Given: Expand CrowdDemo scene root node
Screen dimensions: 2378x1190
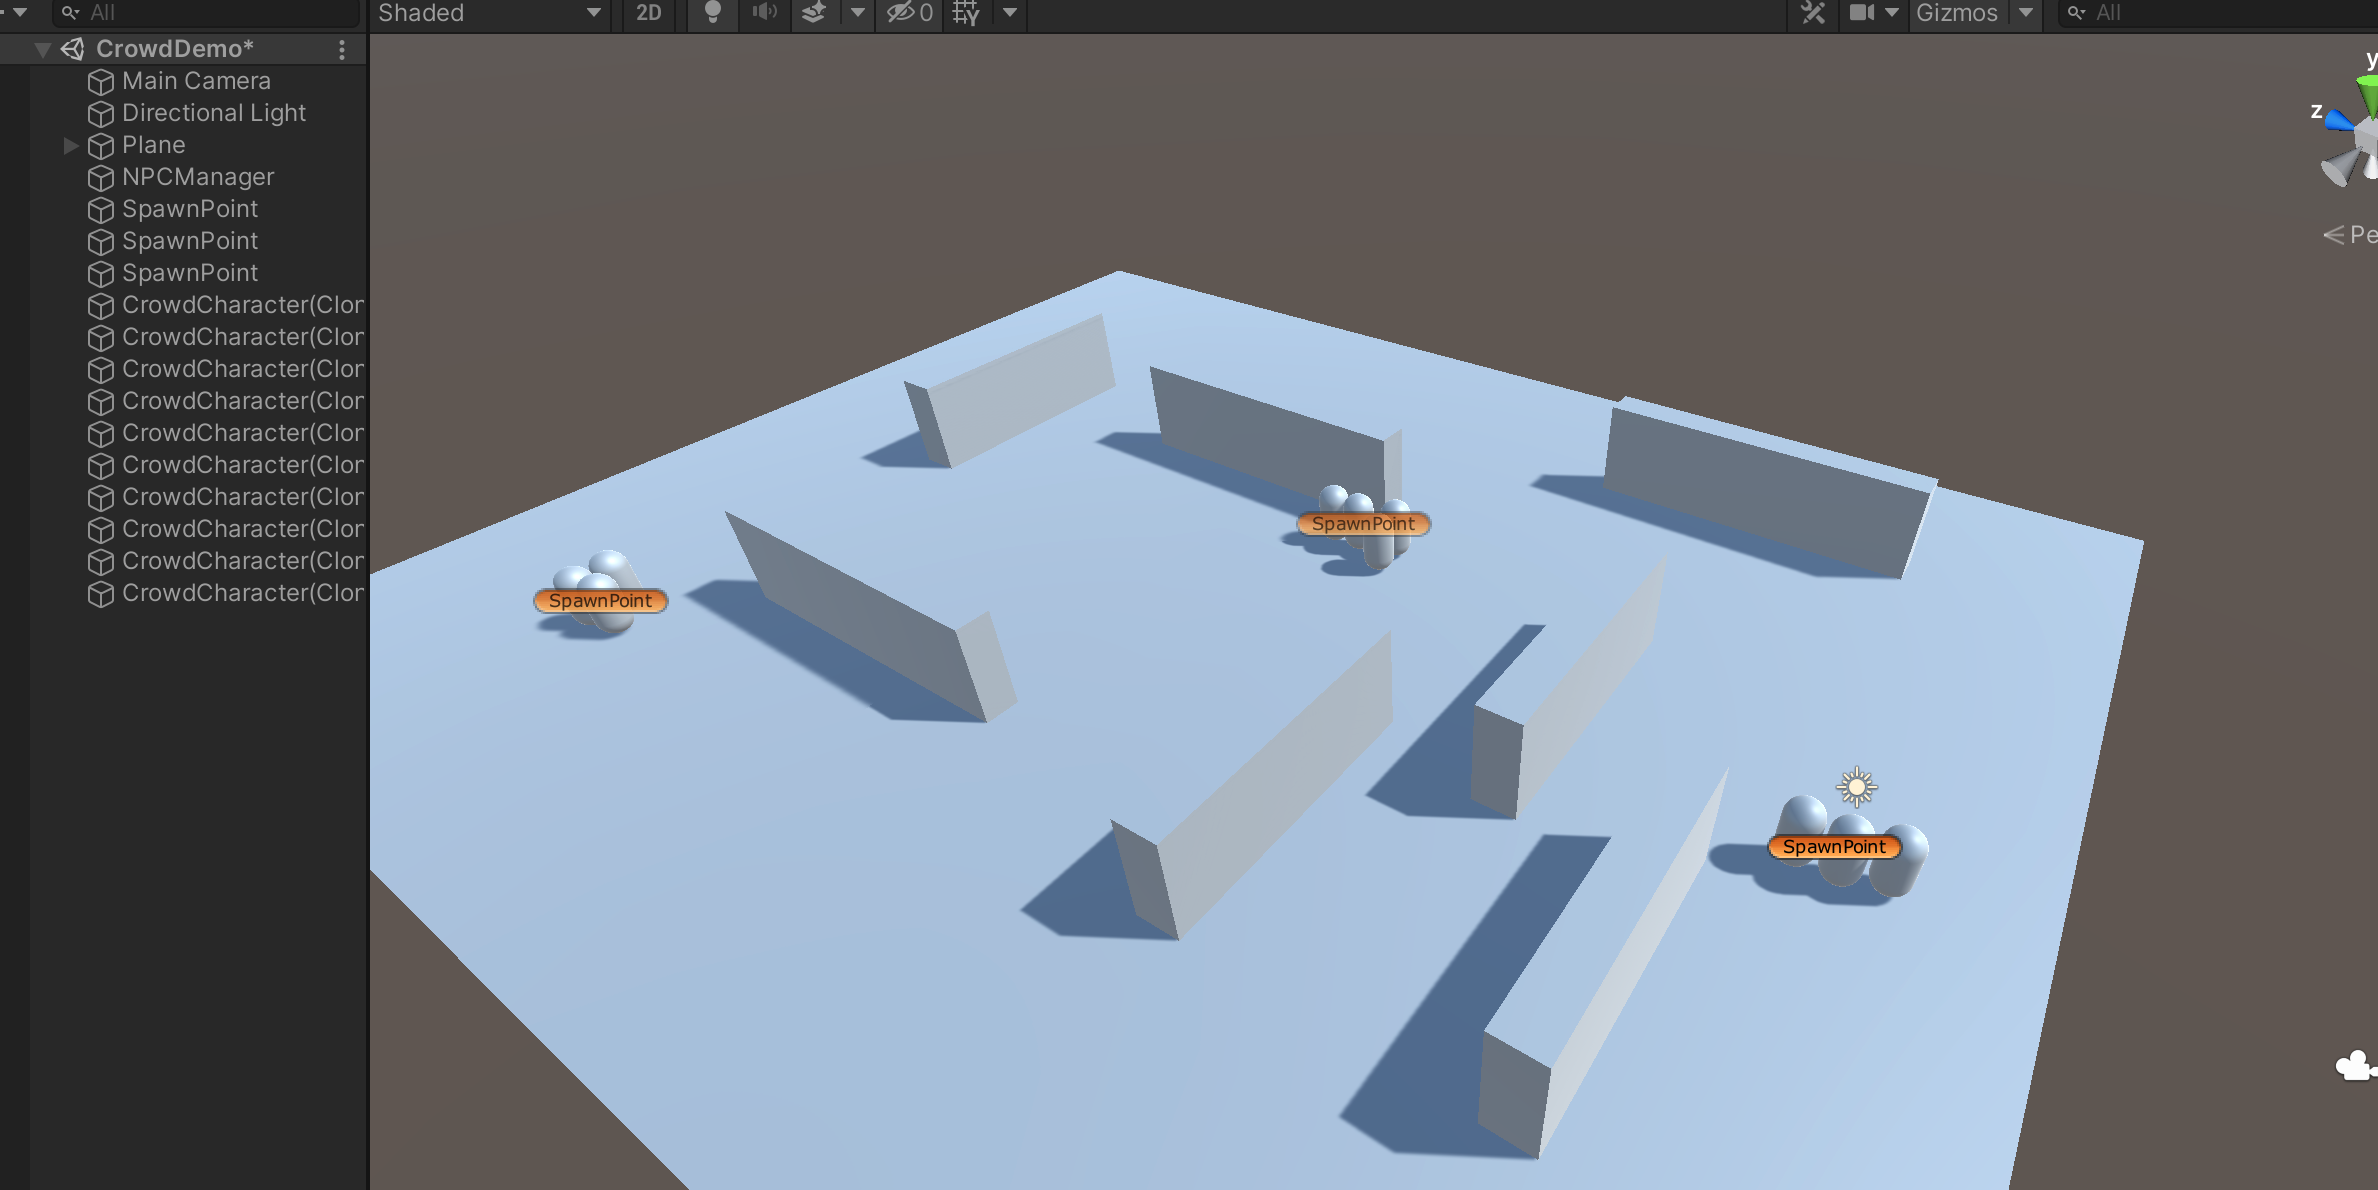Looking at the screenshot, I should point(39,49).
